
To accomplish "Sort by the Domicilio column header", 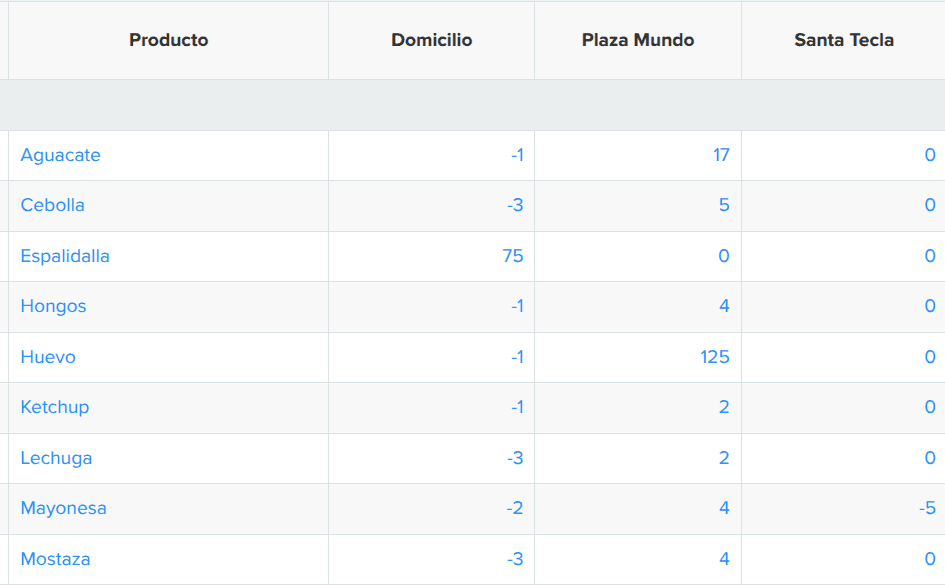I will point(432,40).
